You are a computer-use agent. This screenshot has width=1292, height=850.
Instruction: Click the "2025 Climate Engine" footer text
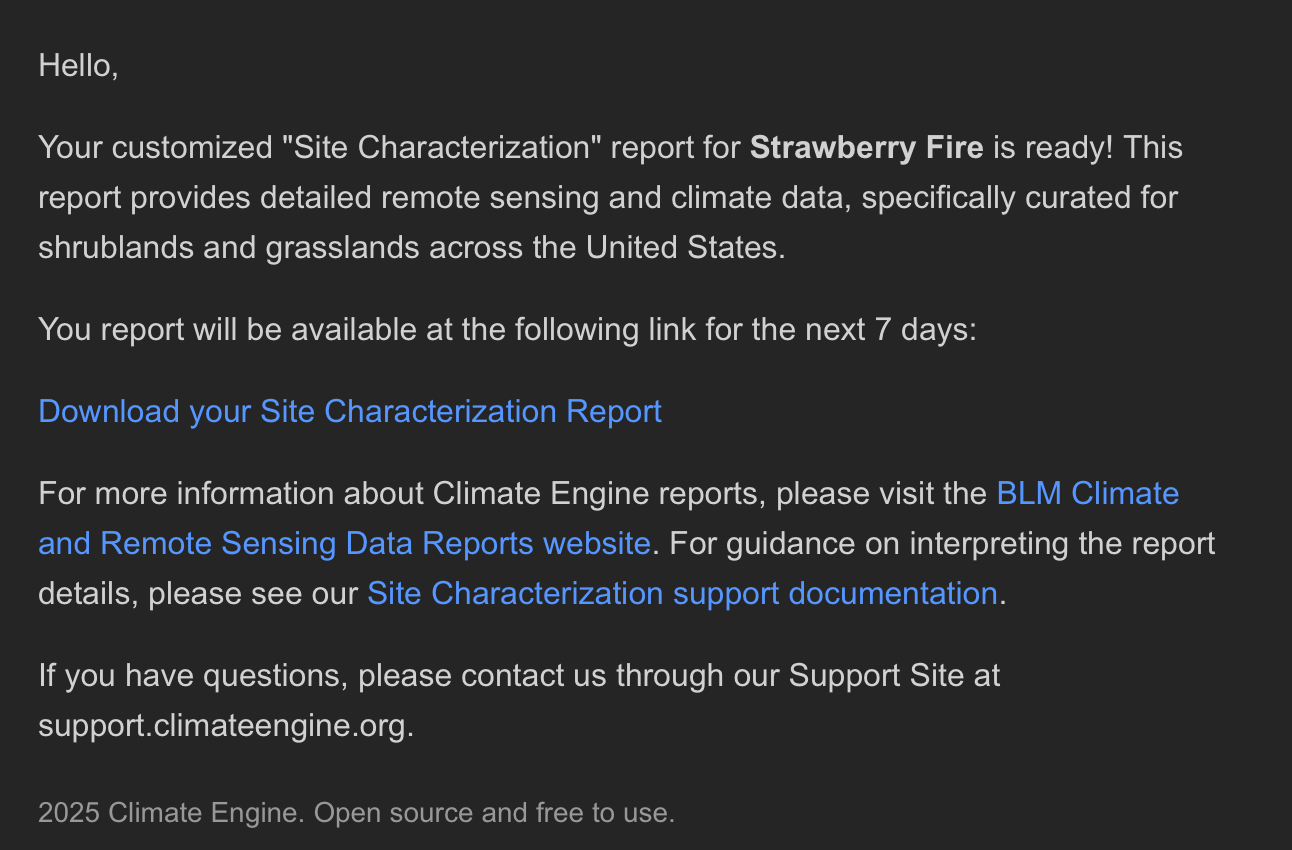tap(170, 812)
